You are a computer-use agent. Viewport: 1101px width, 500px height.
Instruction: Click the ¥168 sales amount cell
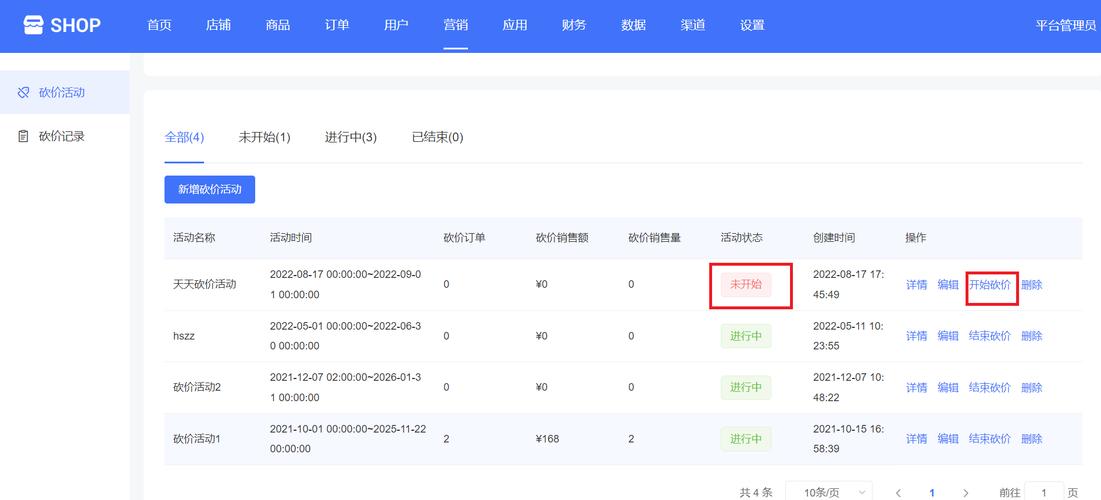click(x=547, y=439)
